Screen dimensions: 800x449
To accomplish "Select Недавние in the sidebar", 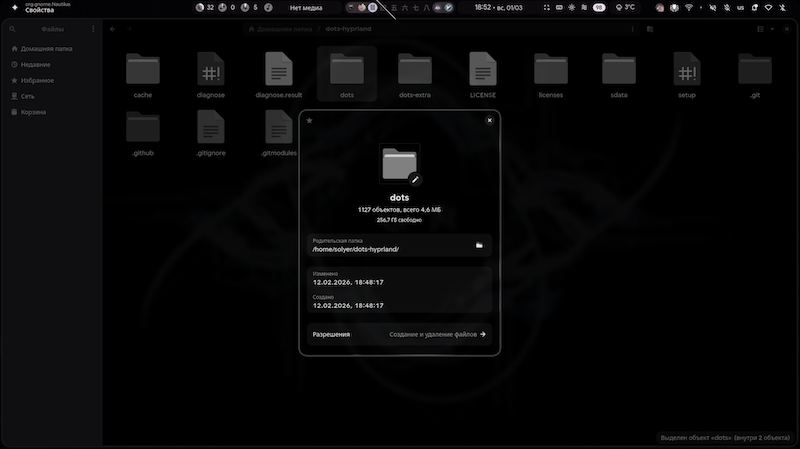I will [x=52, y=65].
